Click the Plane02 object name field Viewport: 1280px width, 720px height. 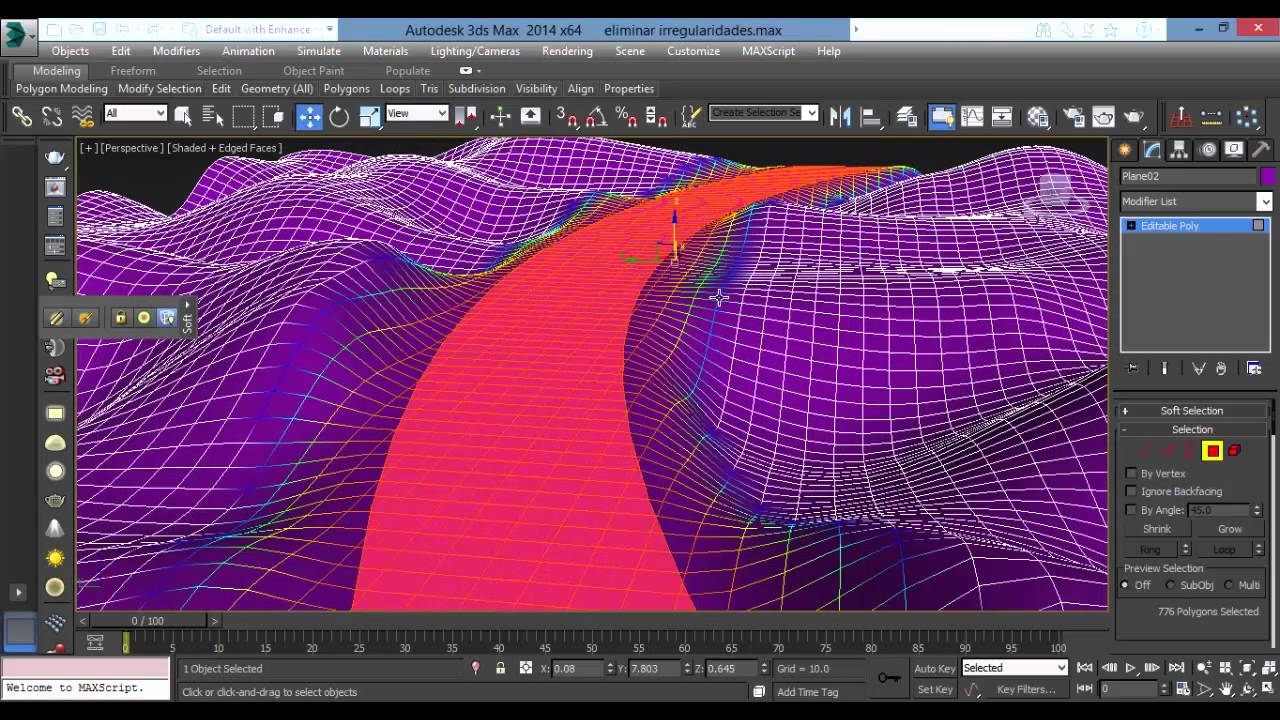[x=1188, y=176]
